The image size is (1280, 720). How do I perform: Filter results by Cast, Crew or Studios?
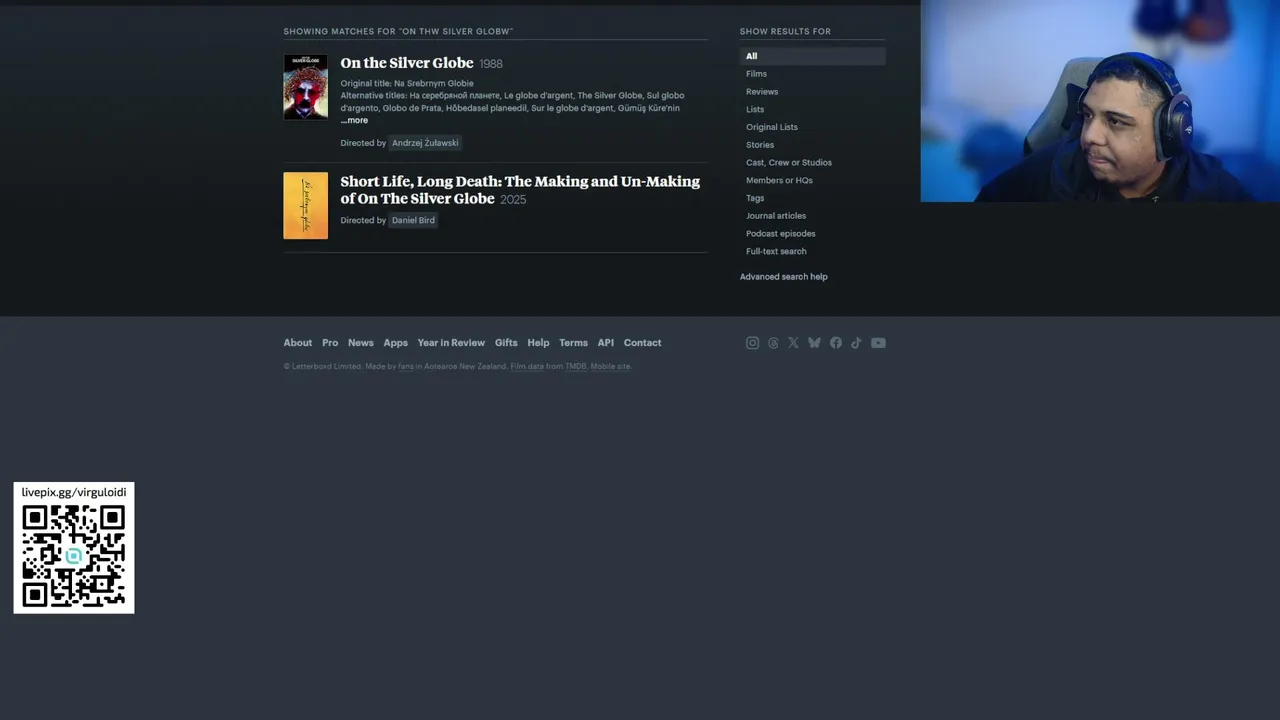(789, 163)
